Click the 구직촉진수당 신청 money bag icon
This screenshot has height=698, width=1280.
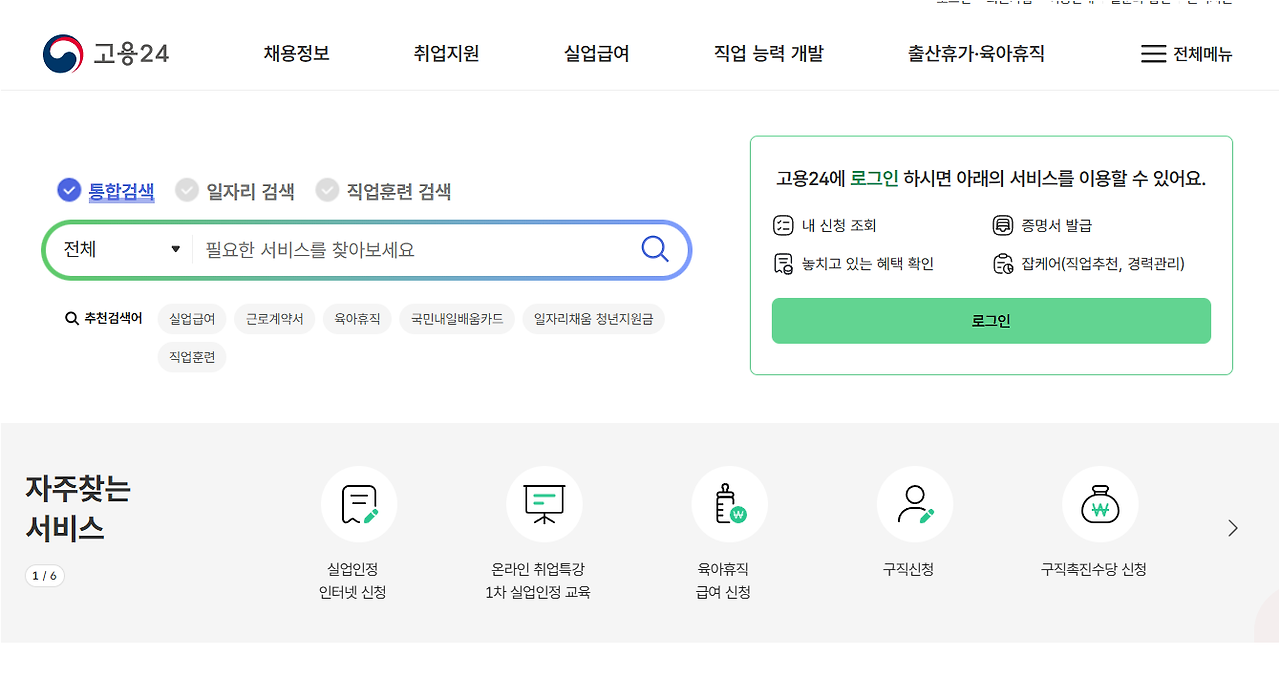coord(1100,504)
